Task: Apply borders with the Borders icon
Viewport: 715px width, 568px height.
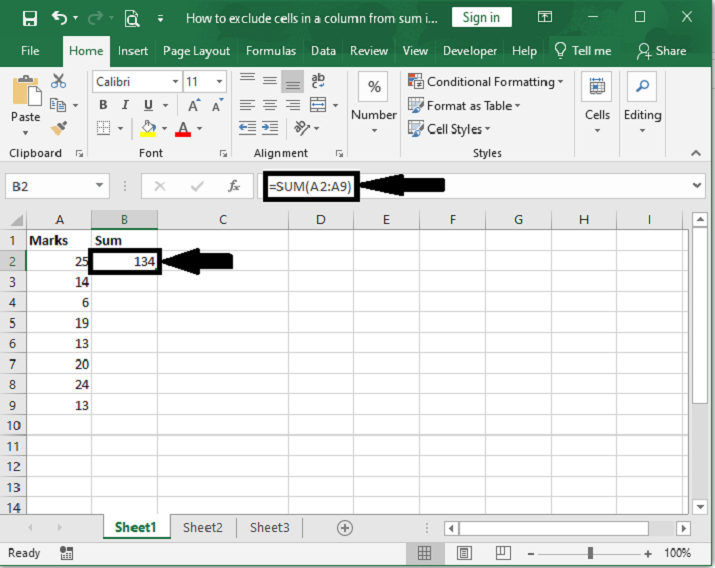Action: pos(104,128)
